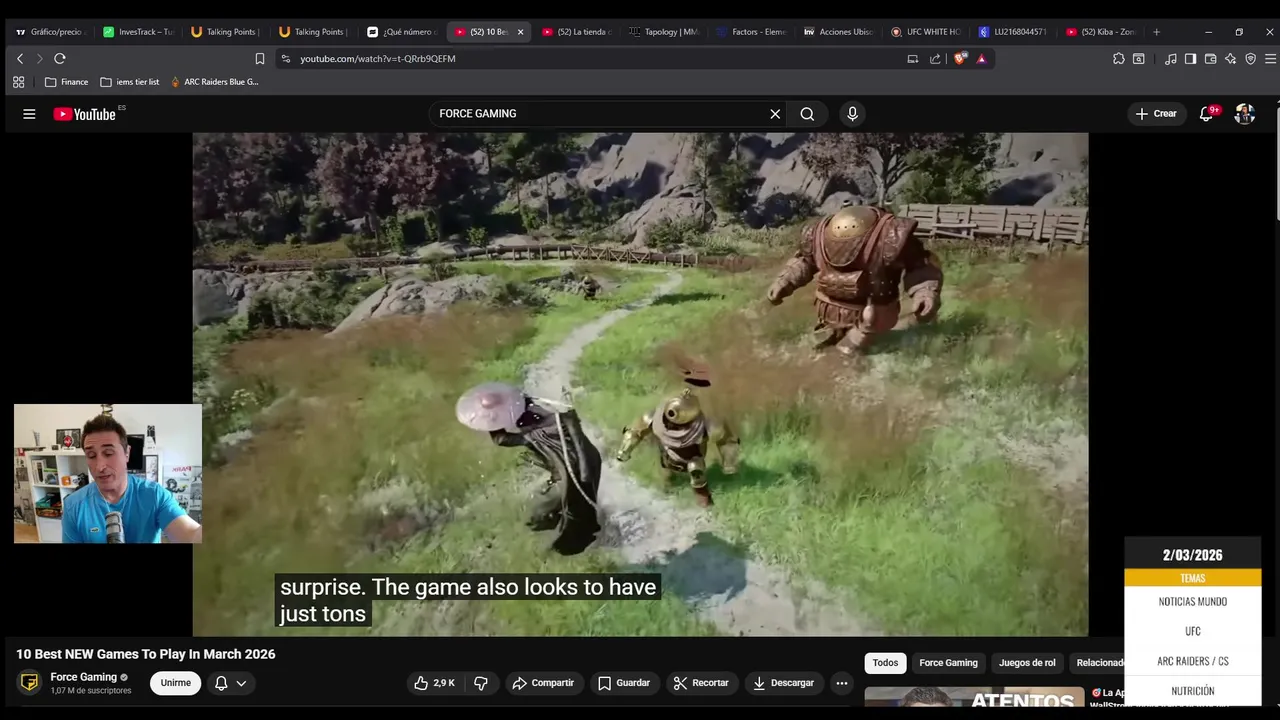Open a new browser tab
This screenshot has height=720, width=1280.
[x=1156, y=32]
